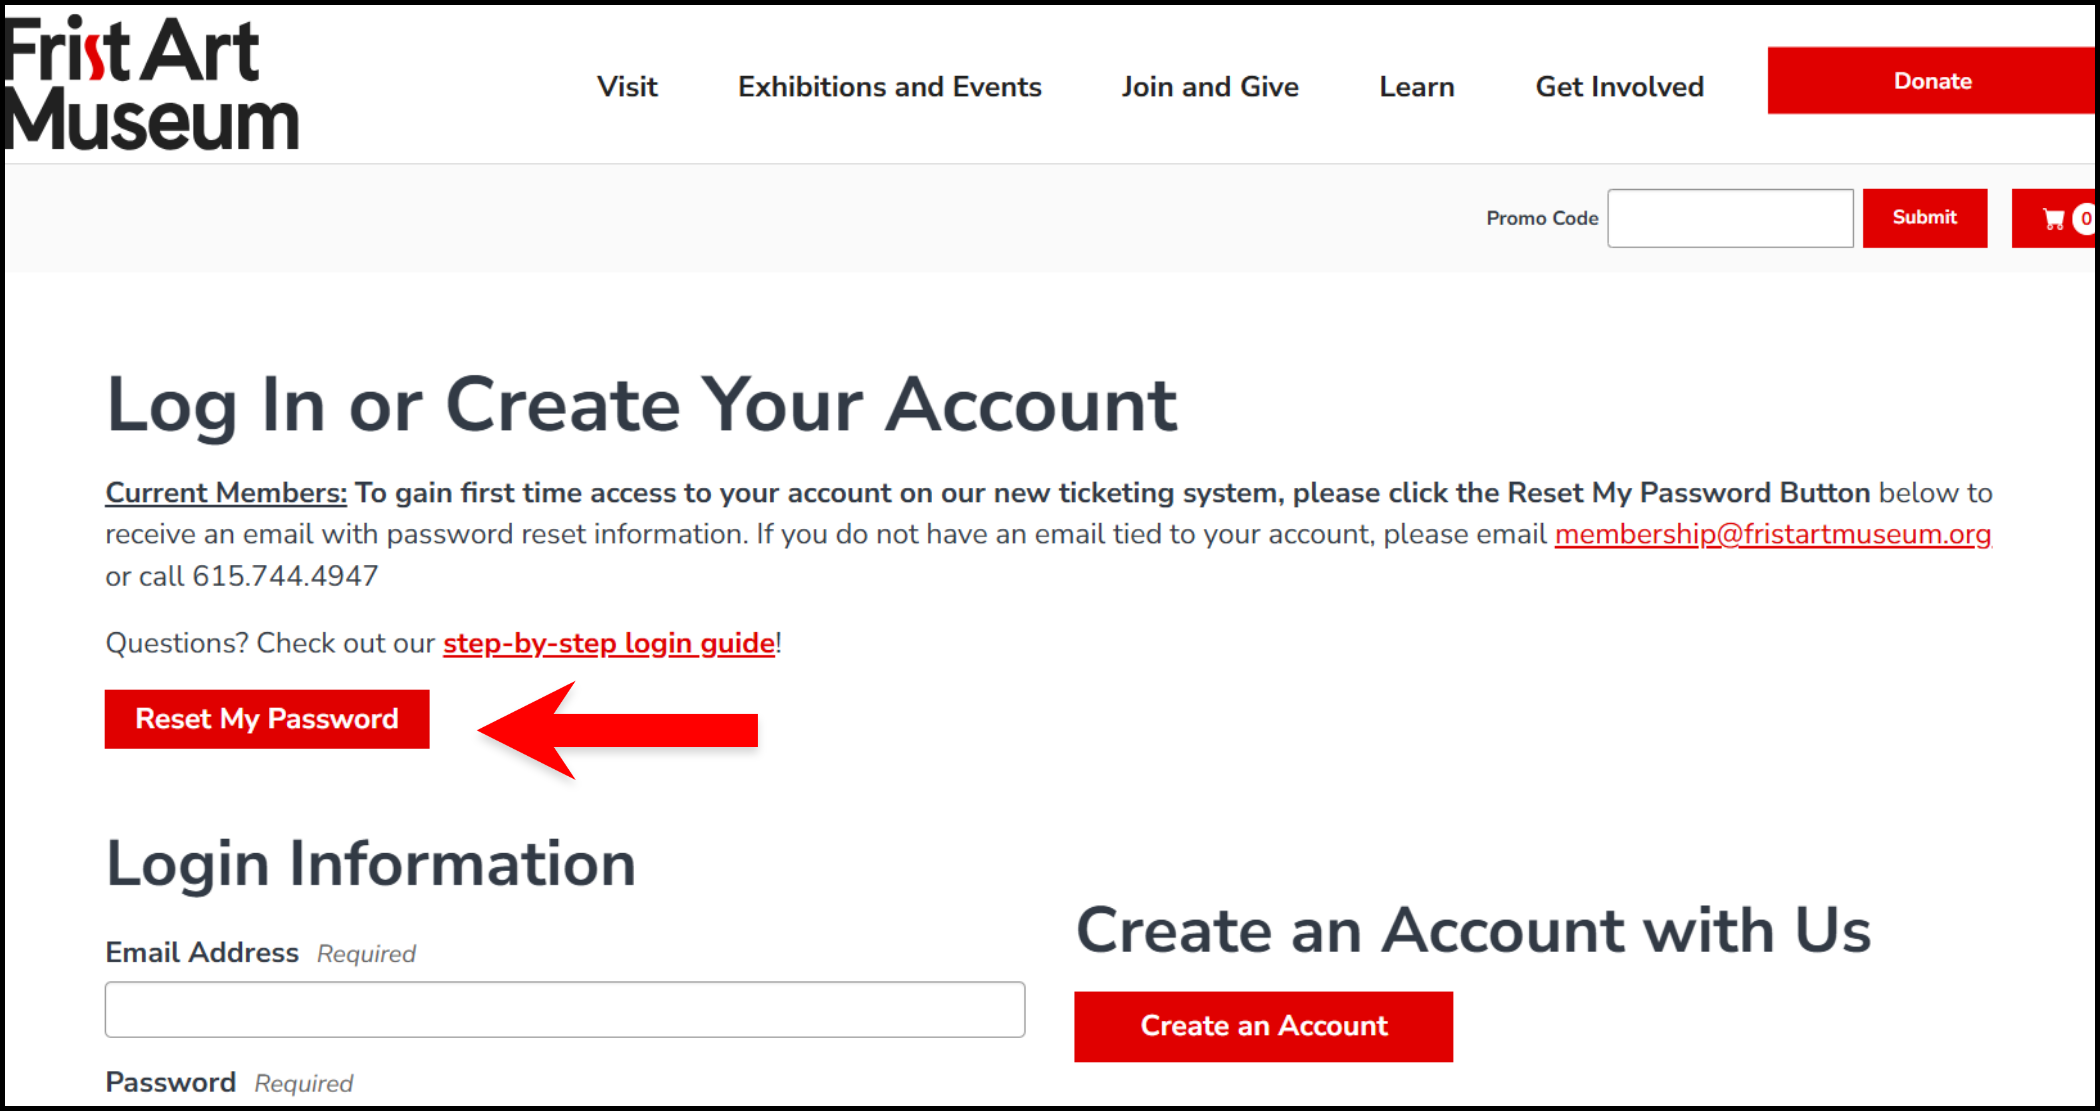This screenshot has height=1111, width=2100.
Task: Open the Visit menu
Action: (x=627, y=87)
